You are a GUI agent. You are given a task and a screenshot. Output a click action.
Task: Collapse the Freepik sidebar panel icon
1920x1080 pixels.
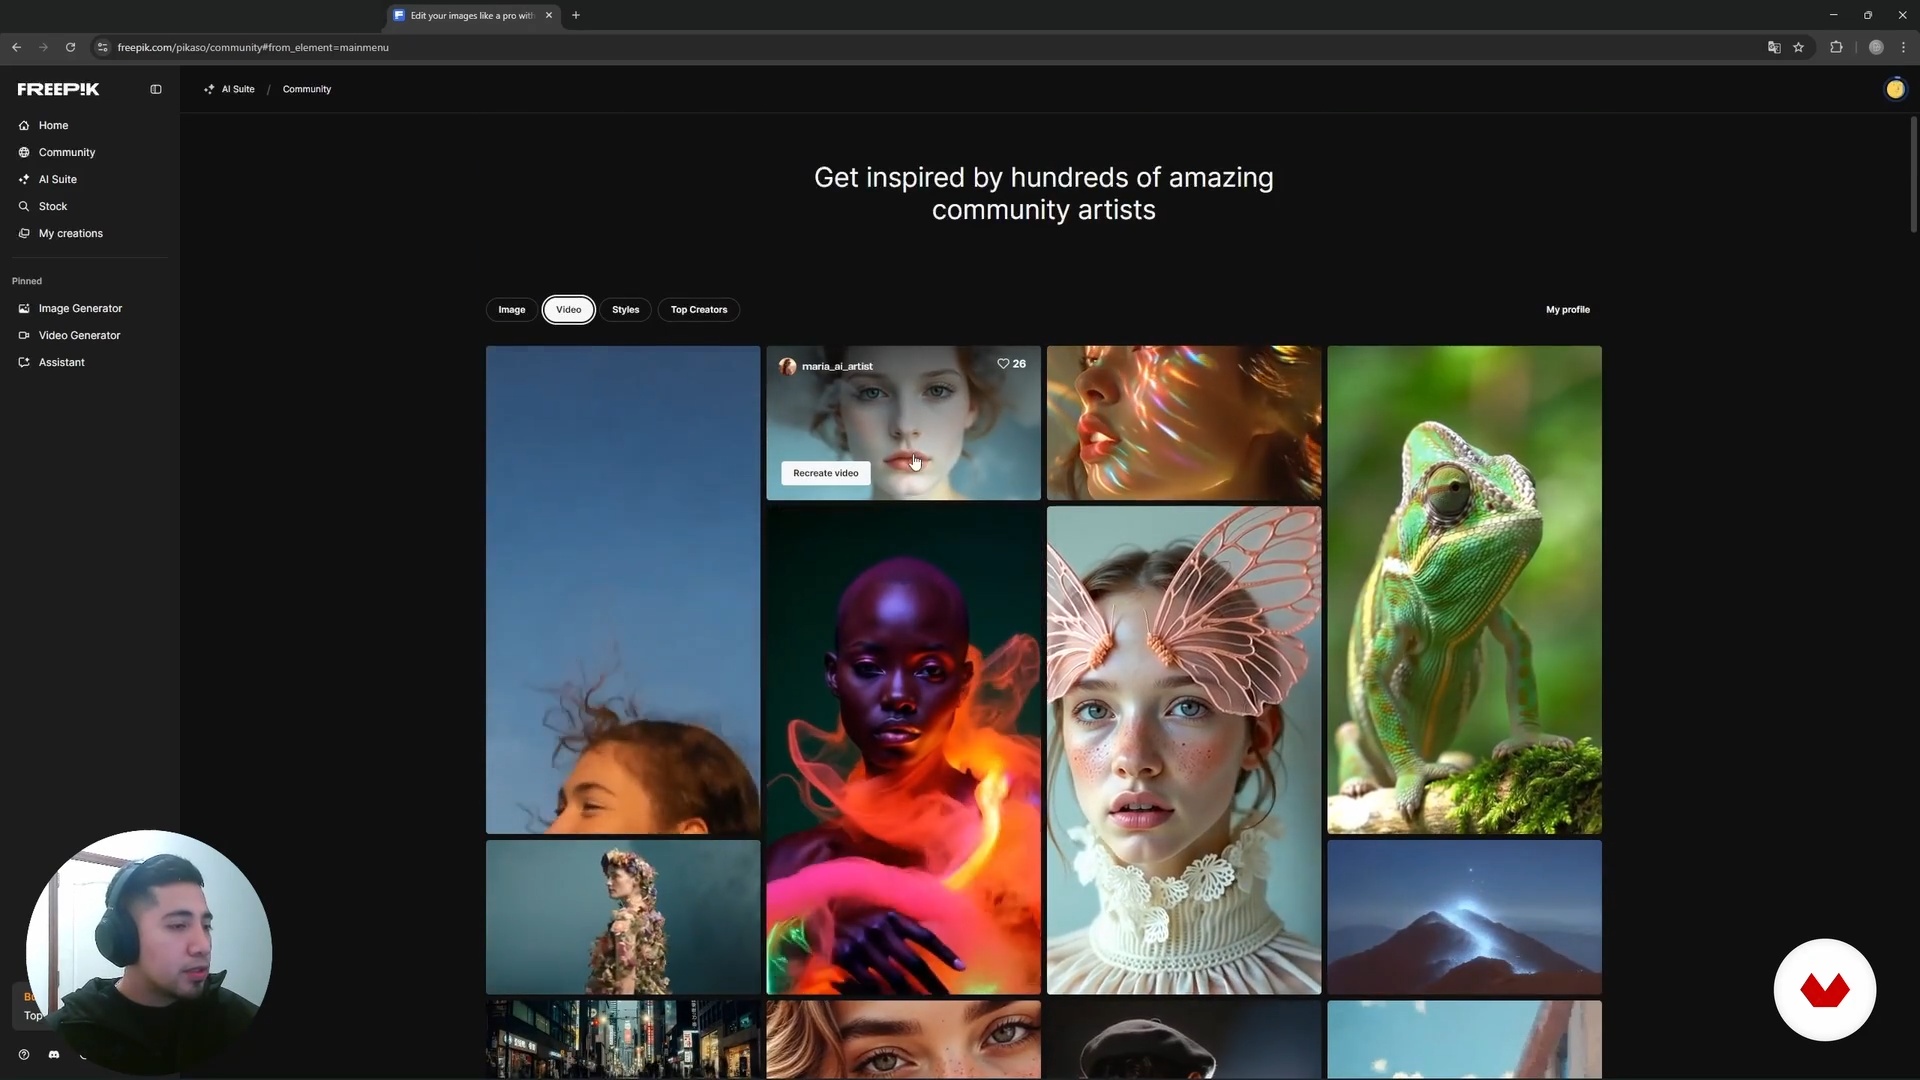pyautogui.click(x=156, y=89)
